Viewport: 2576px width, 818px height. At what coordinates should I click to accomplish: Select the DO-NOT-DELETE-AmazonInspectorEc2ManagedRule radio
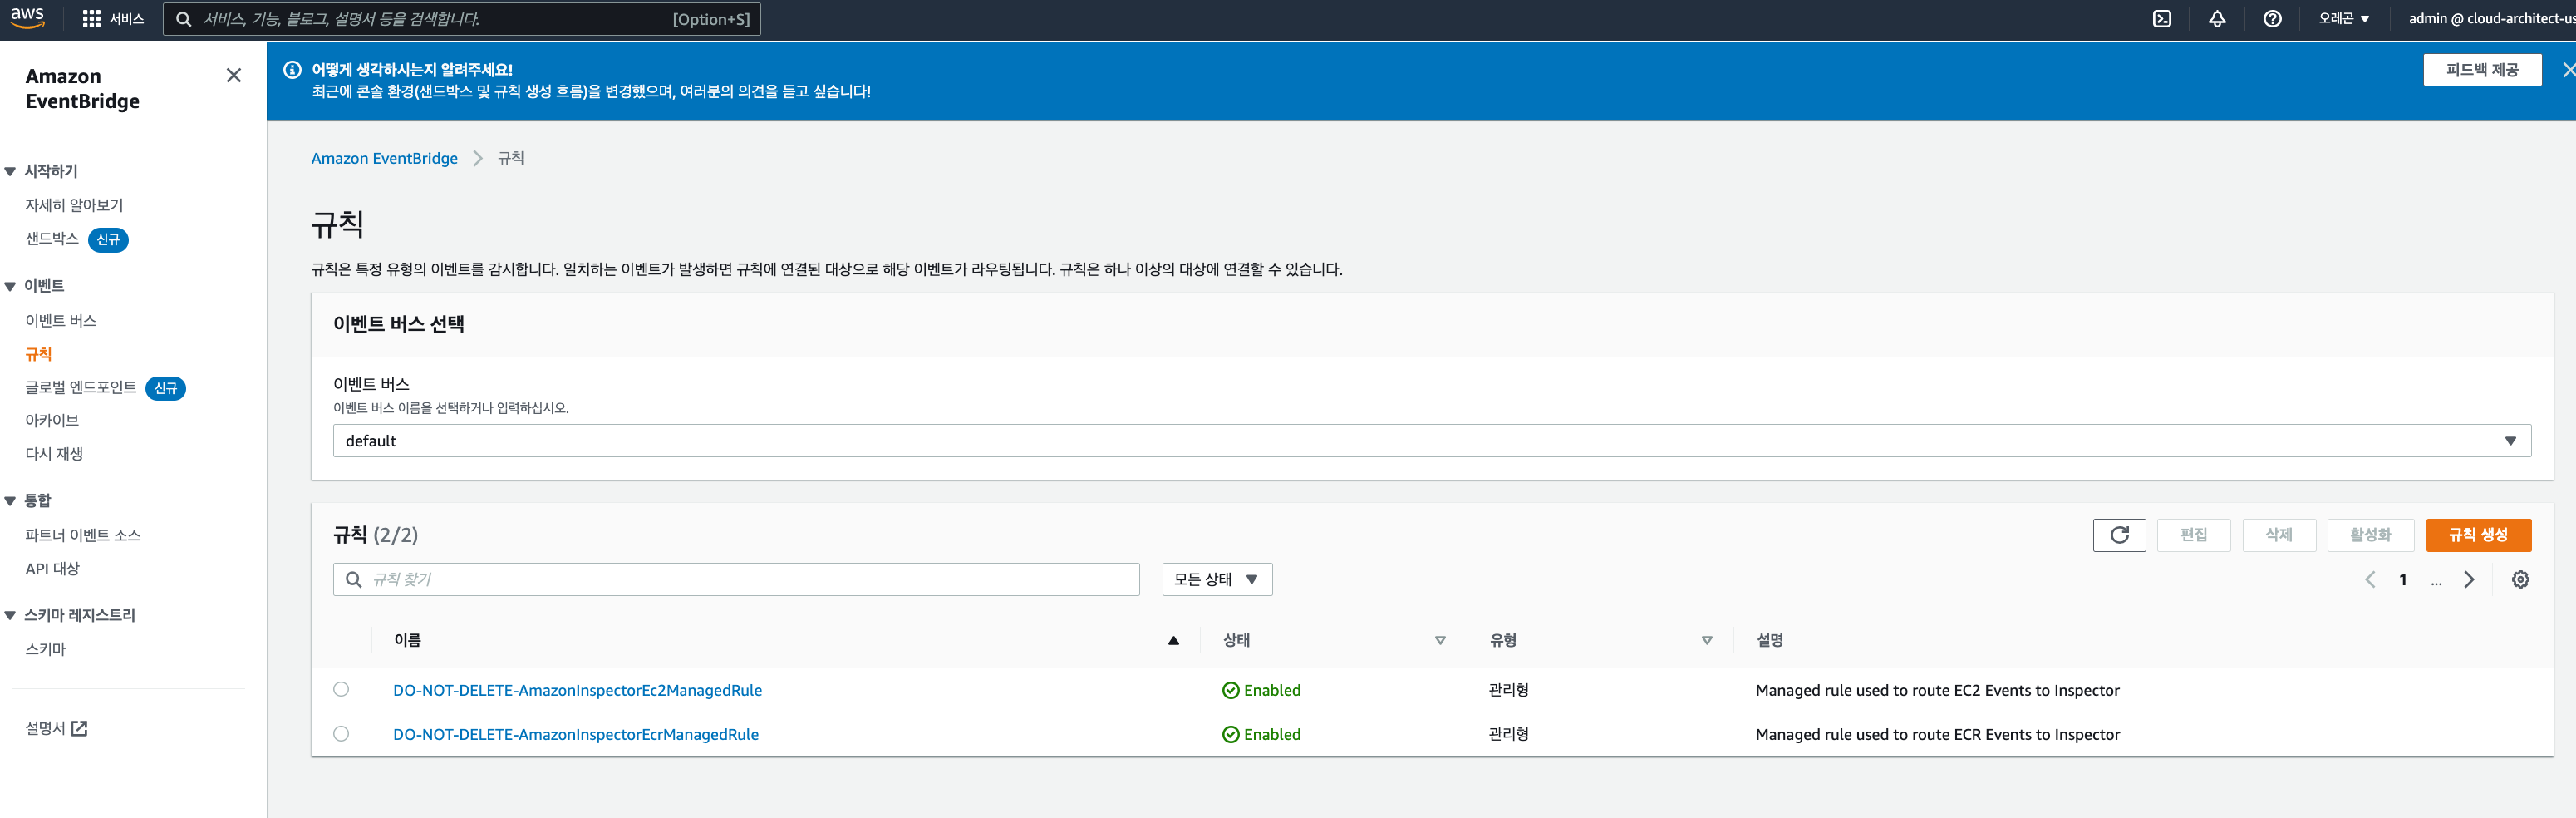(341, 689)
